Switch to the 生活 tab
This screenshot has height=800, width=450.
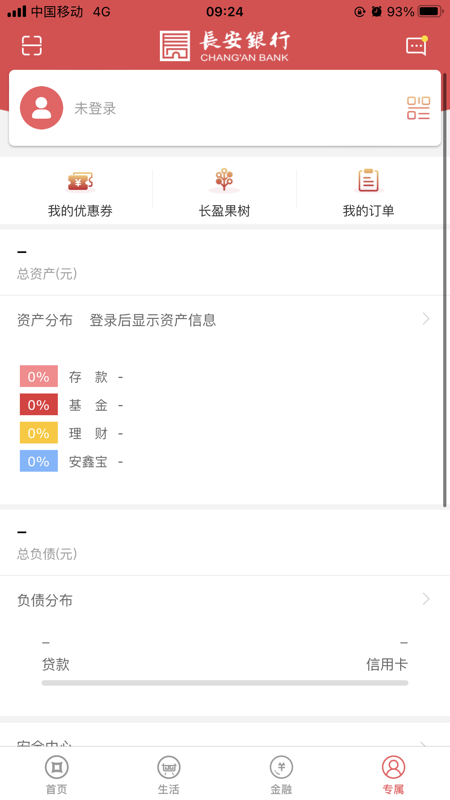168,774
